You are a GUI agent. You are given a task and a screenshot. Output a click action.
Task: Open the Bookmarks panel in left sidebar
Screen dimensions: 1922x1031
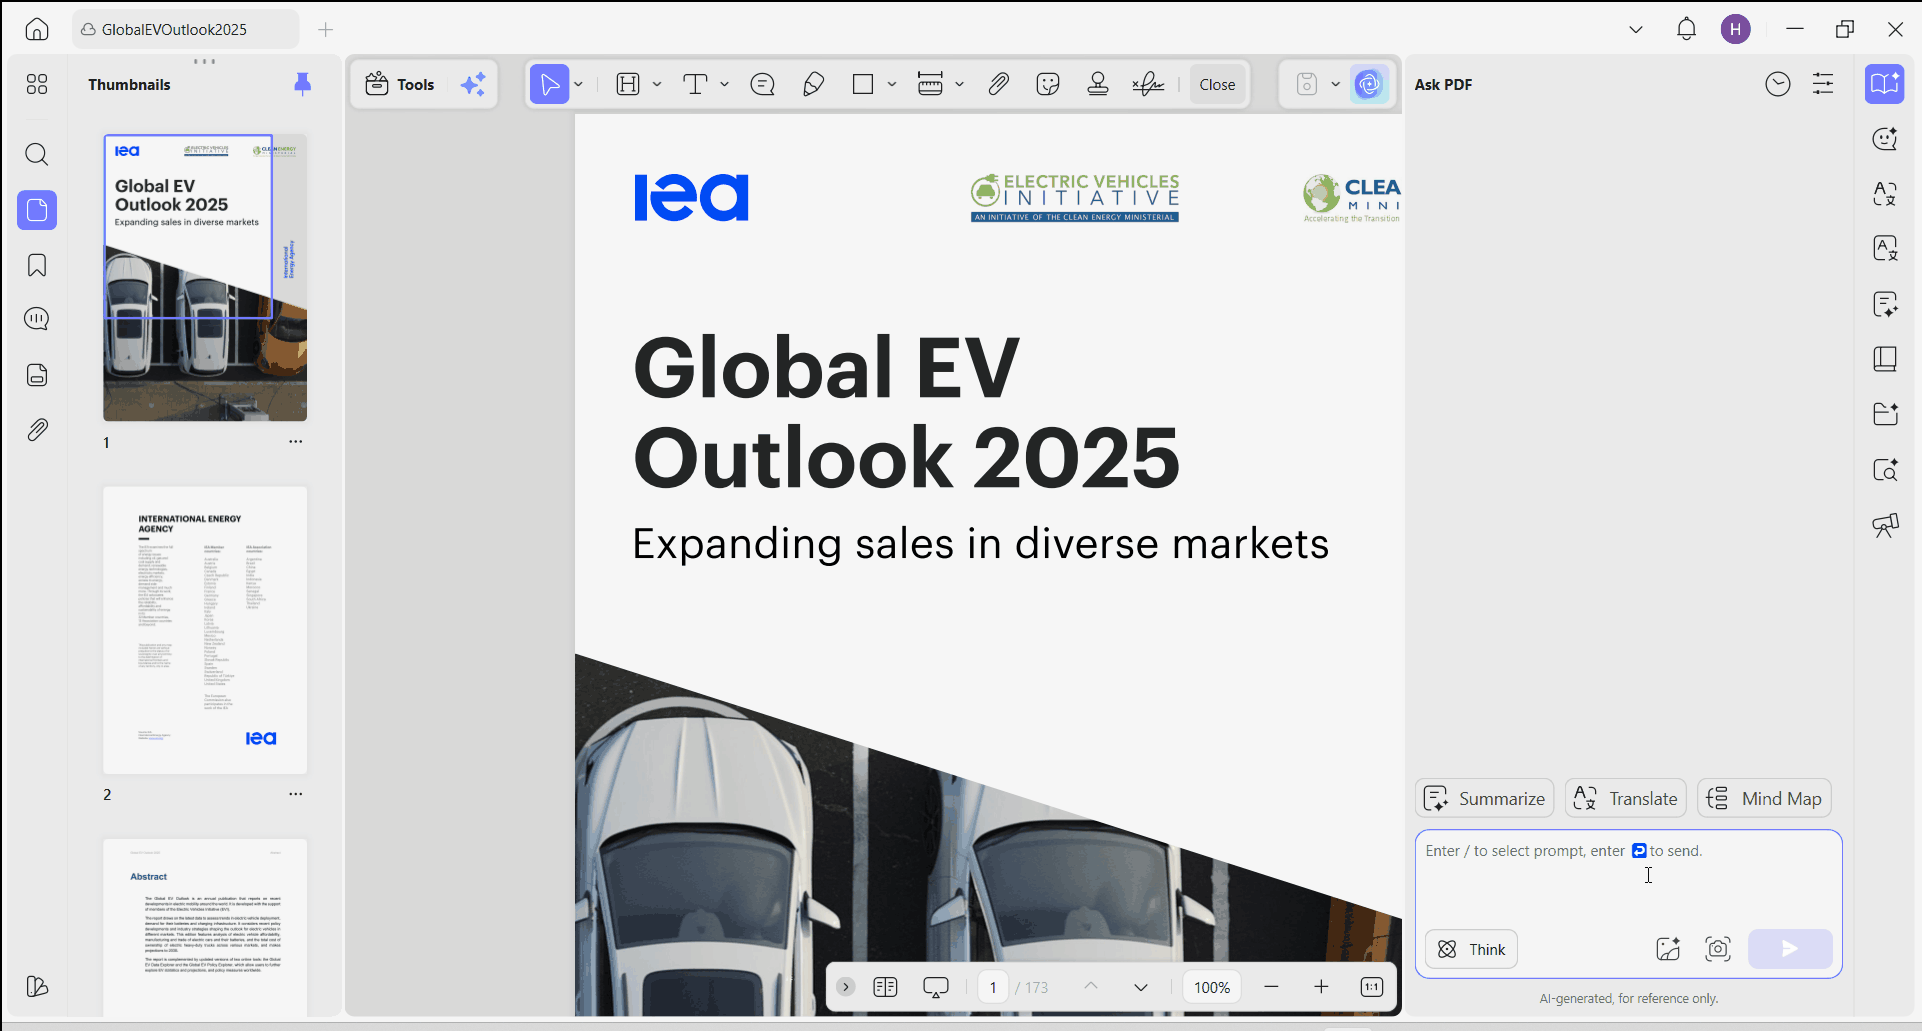[x=37, y=265]
